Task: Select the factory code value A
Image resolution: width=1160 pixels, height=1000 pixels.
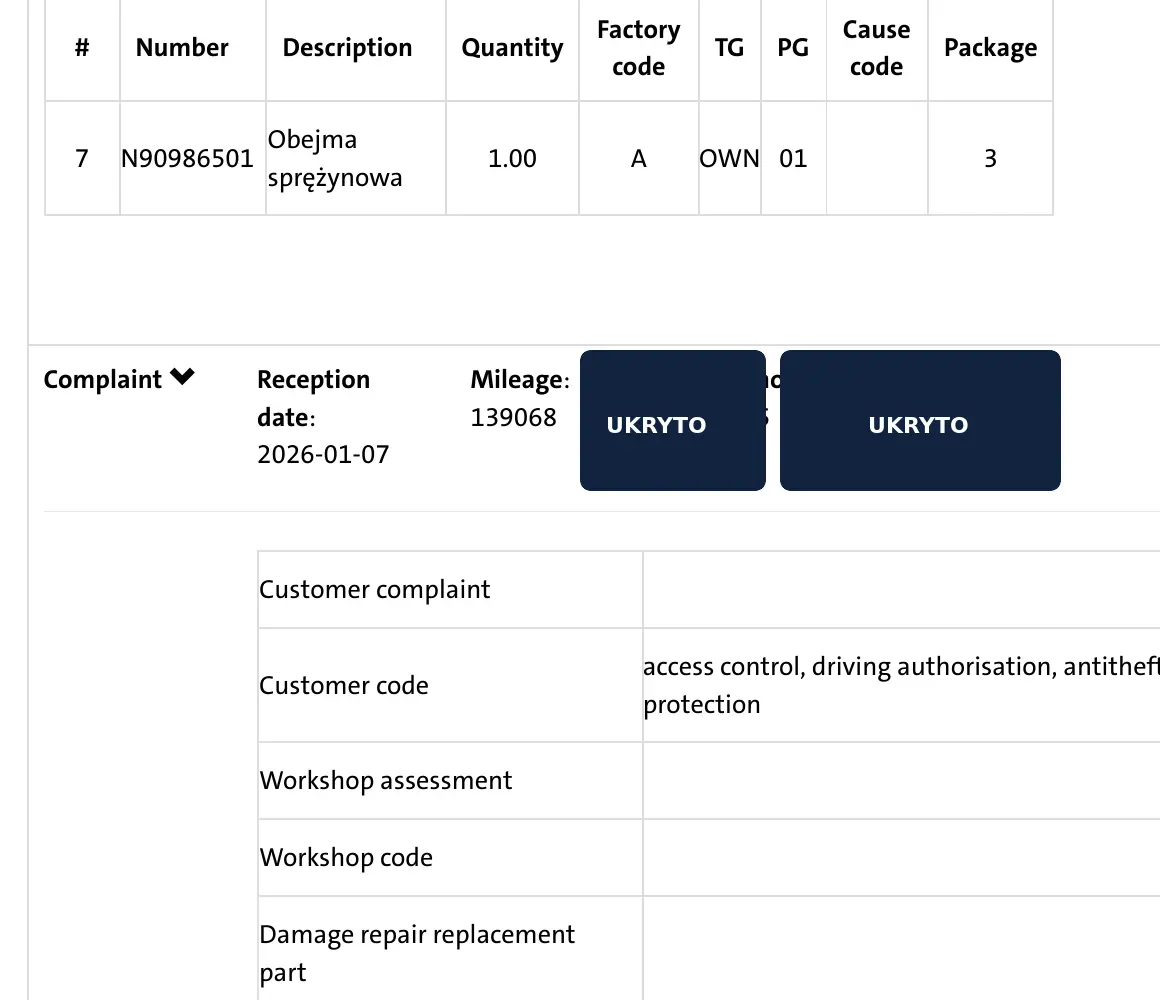Action: [x=638, y=158]
